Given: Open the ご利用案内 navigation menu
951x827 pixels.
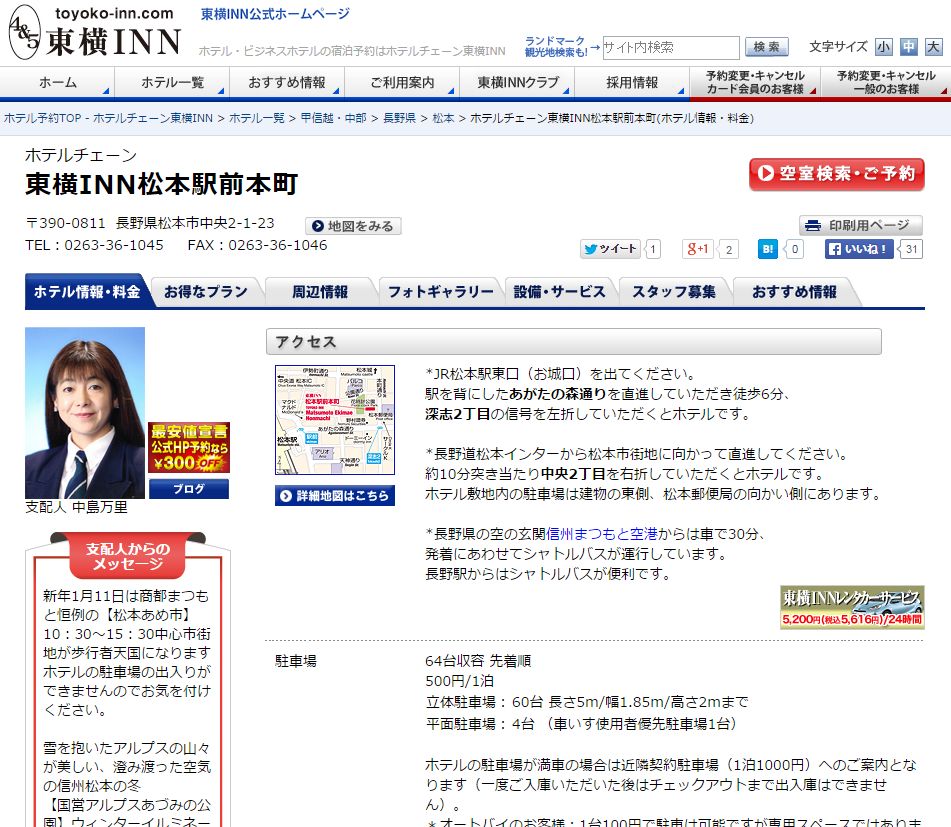Looking at the screenshot, I should (x=402, y=82).
